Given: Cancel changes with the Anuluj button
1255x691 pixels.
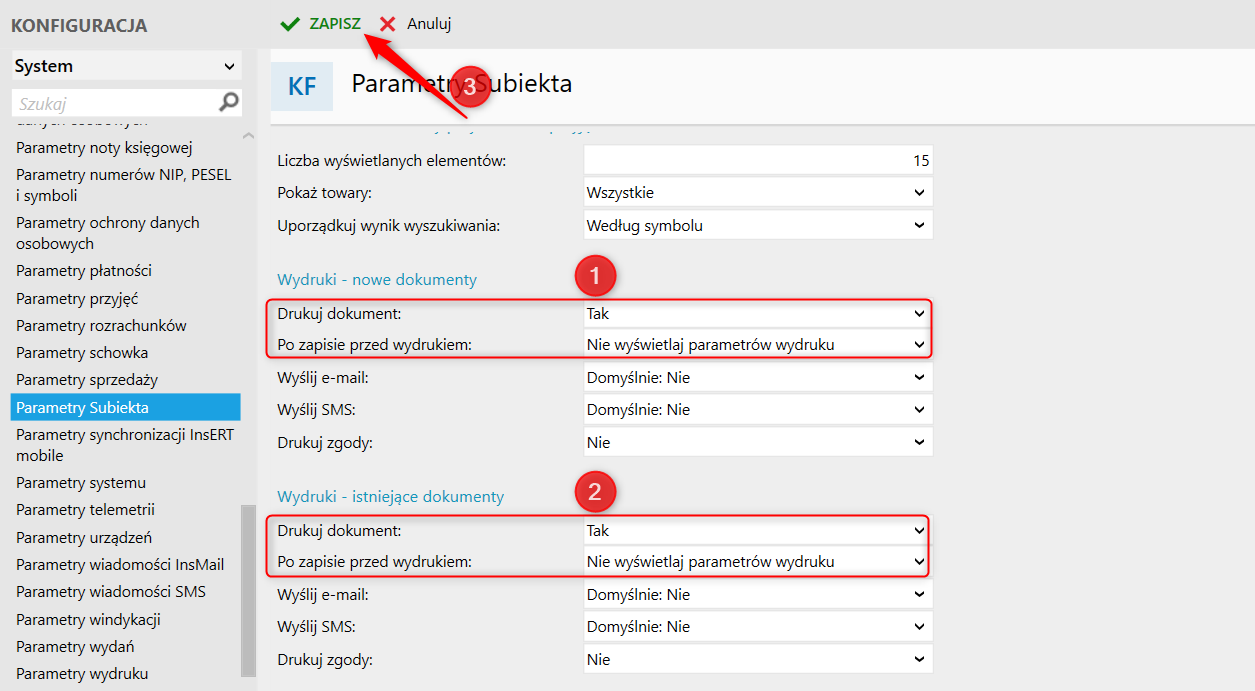Looking at the screenshot, I should tap(429, 24).
